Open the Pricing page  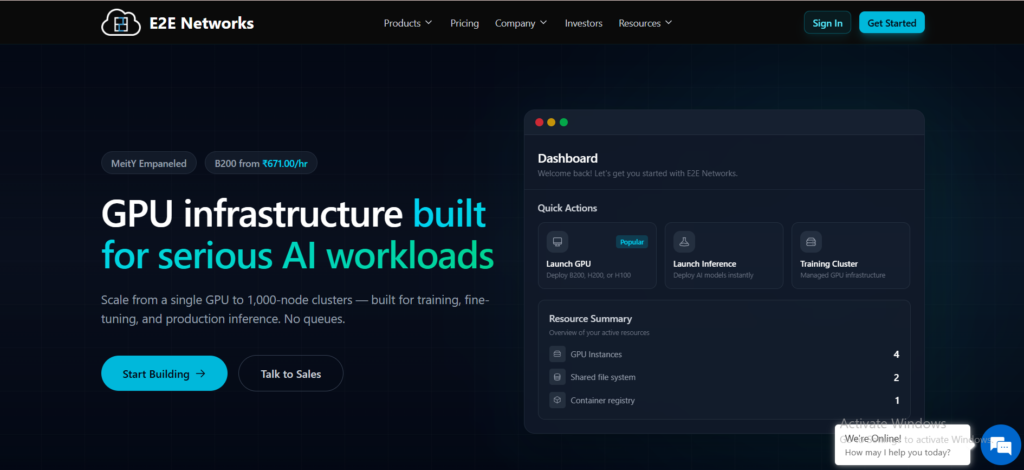tap(464, 23)
